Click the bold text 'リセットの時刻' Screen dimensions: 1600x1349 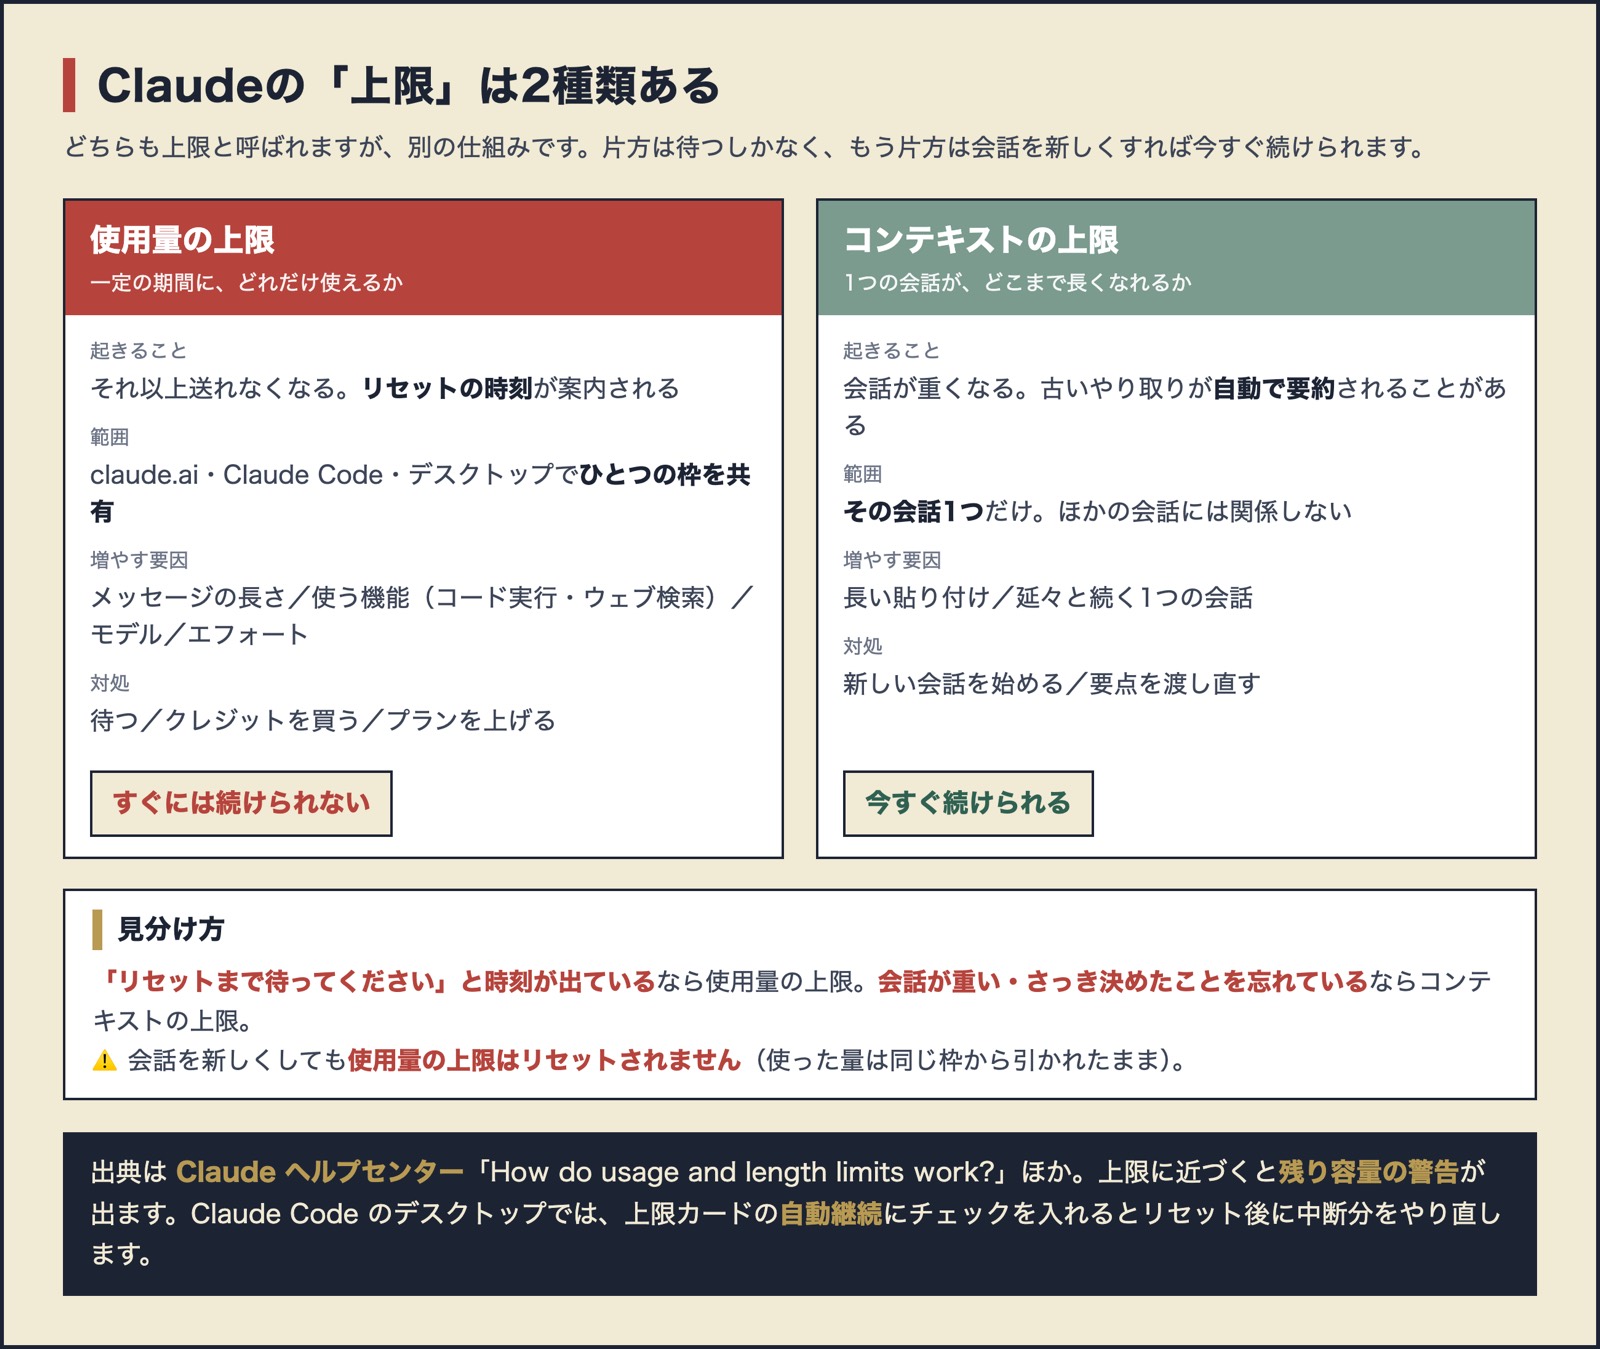(x=447, y=388)
